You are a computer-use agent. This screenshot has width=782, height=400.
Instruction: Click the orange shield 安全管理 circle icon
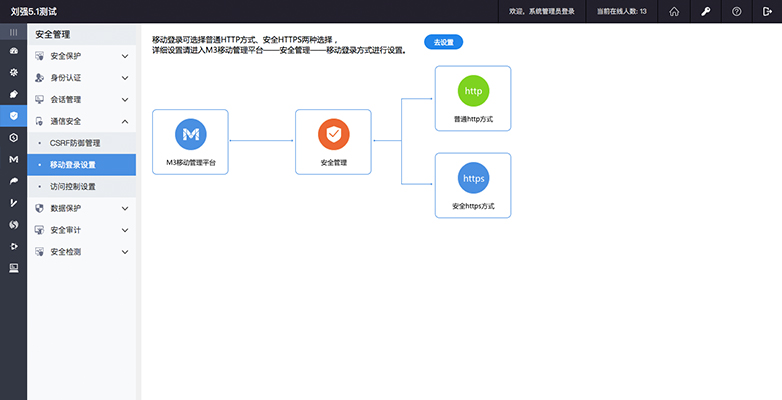334,134
